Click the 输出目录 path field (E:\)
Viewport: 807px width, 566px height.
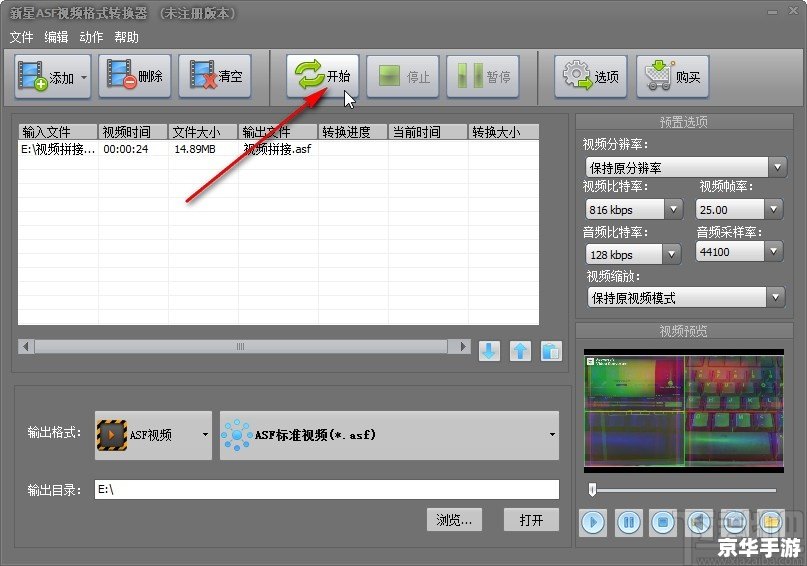click(327, 489)
